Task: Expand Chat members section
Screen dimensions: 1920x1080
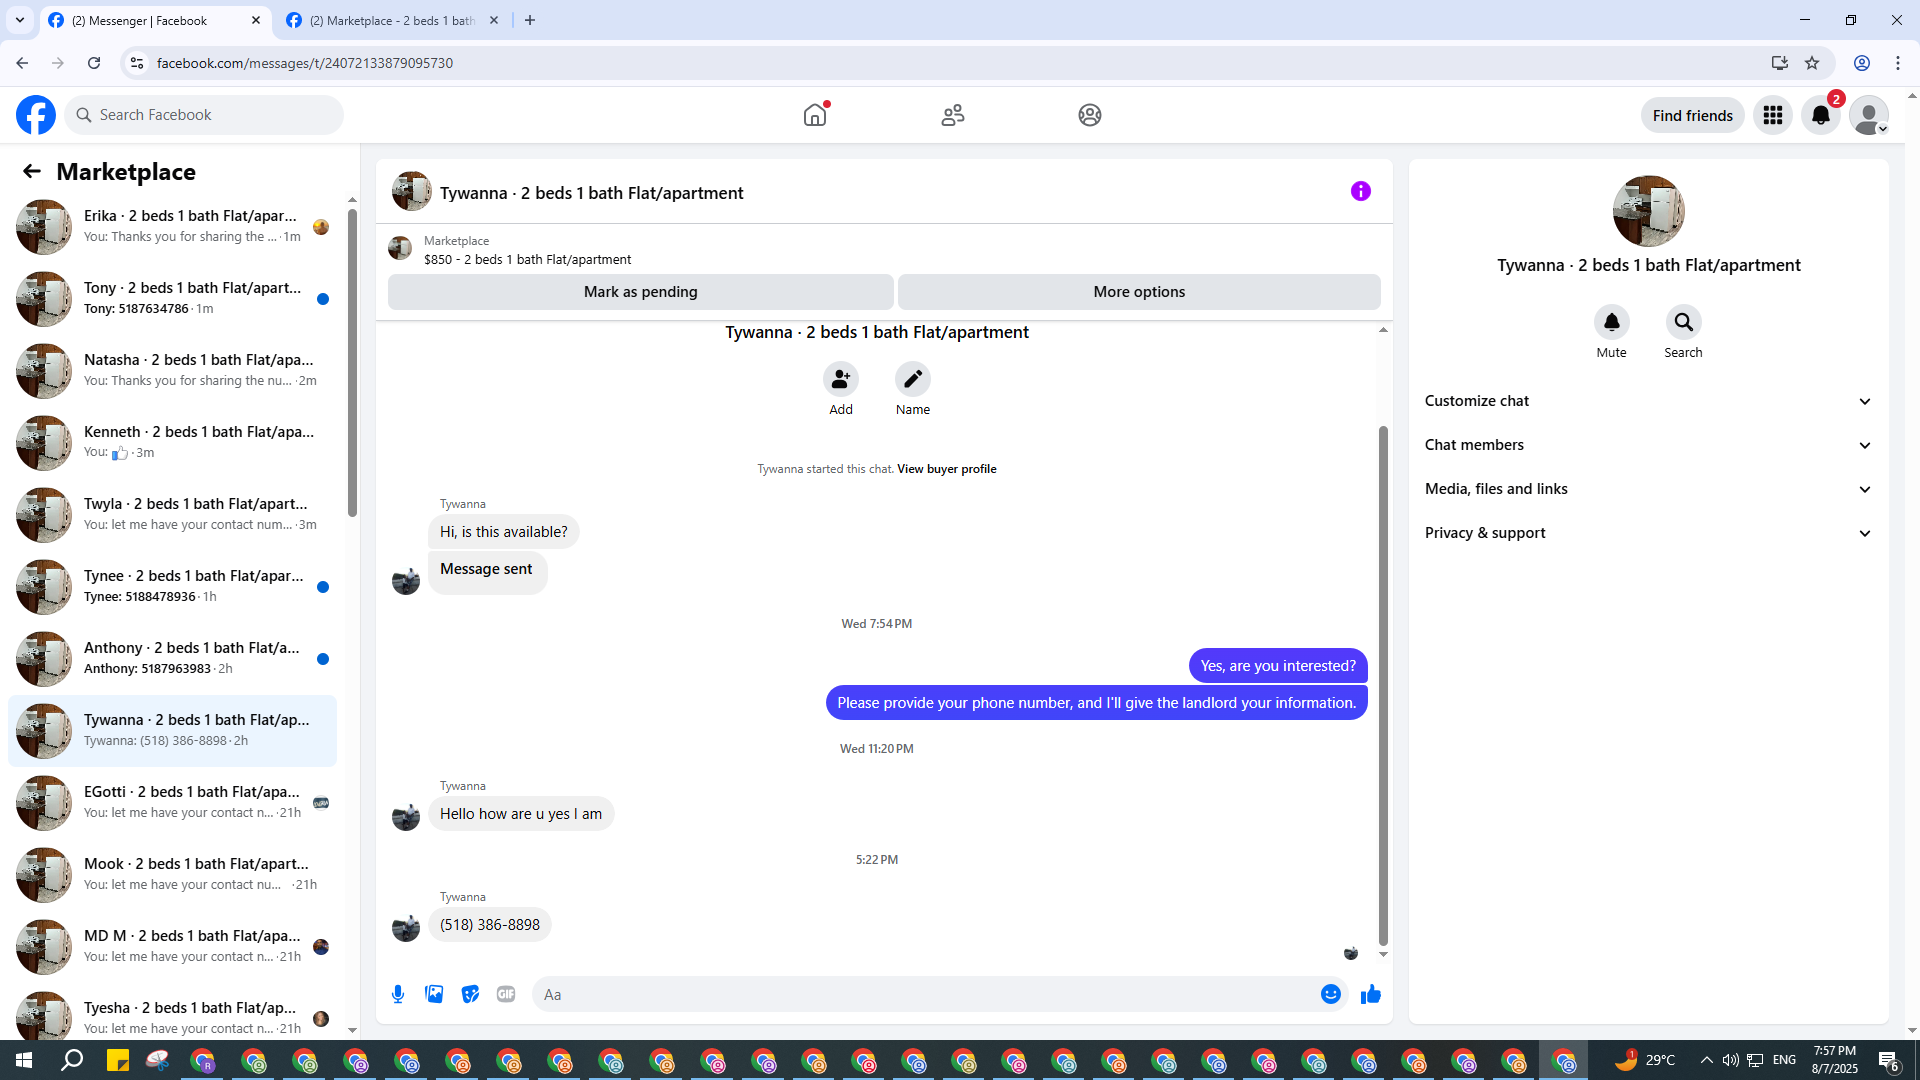Action: [1648, 445]
